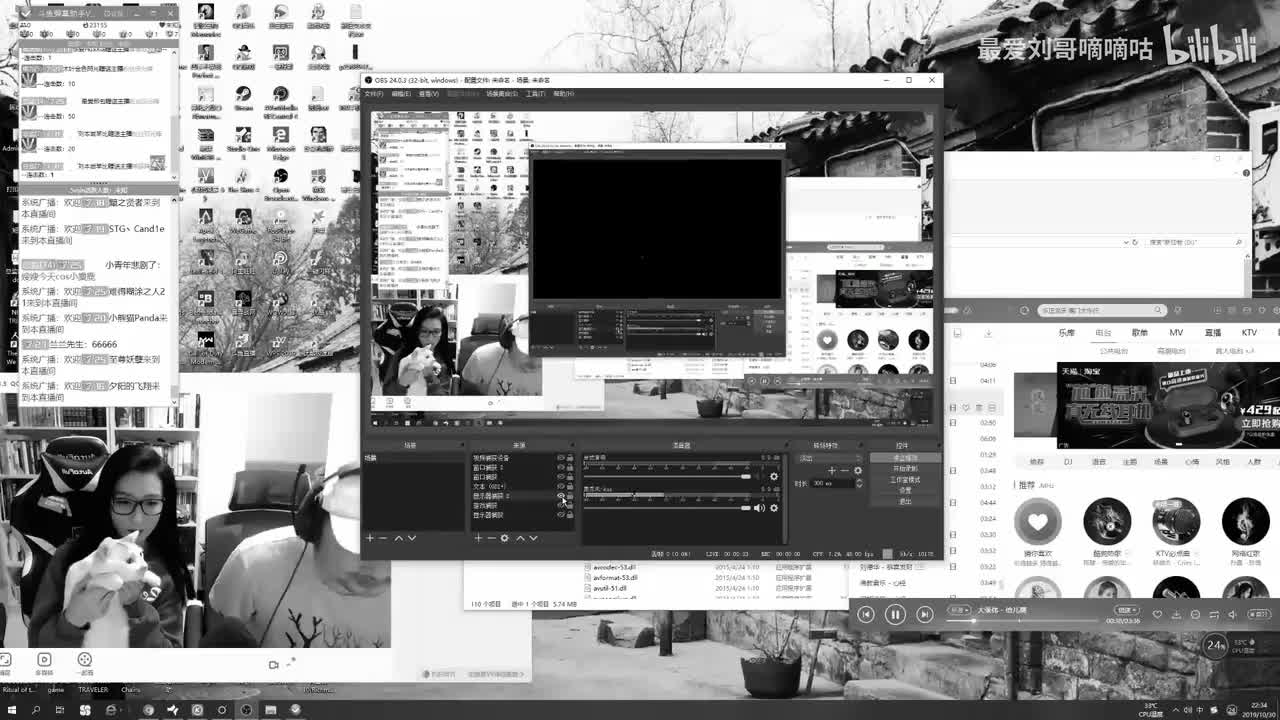Move the selected source up
Screen dimensions: 1280x720
(x=519, y=538)
